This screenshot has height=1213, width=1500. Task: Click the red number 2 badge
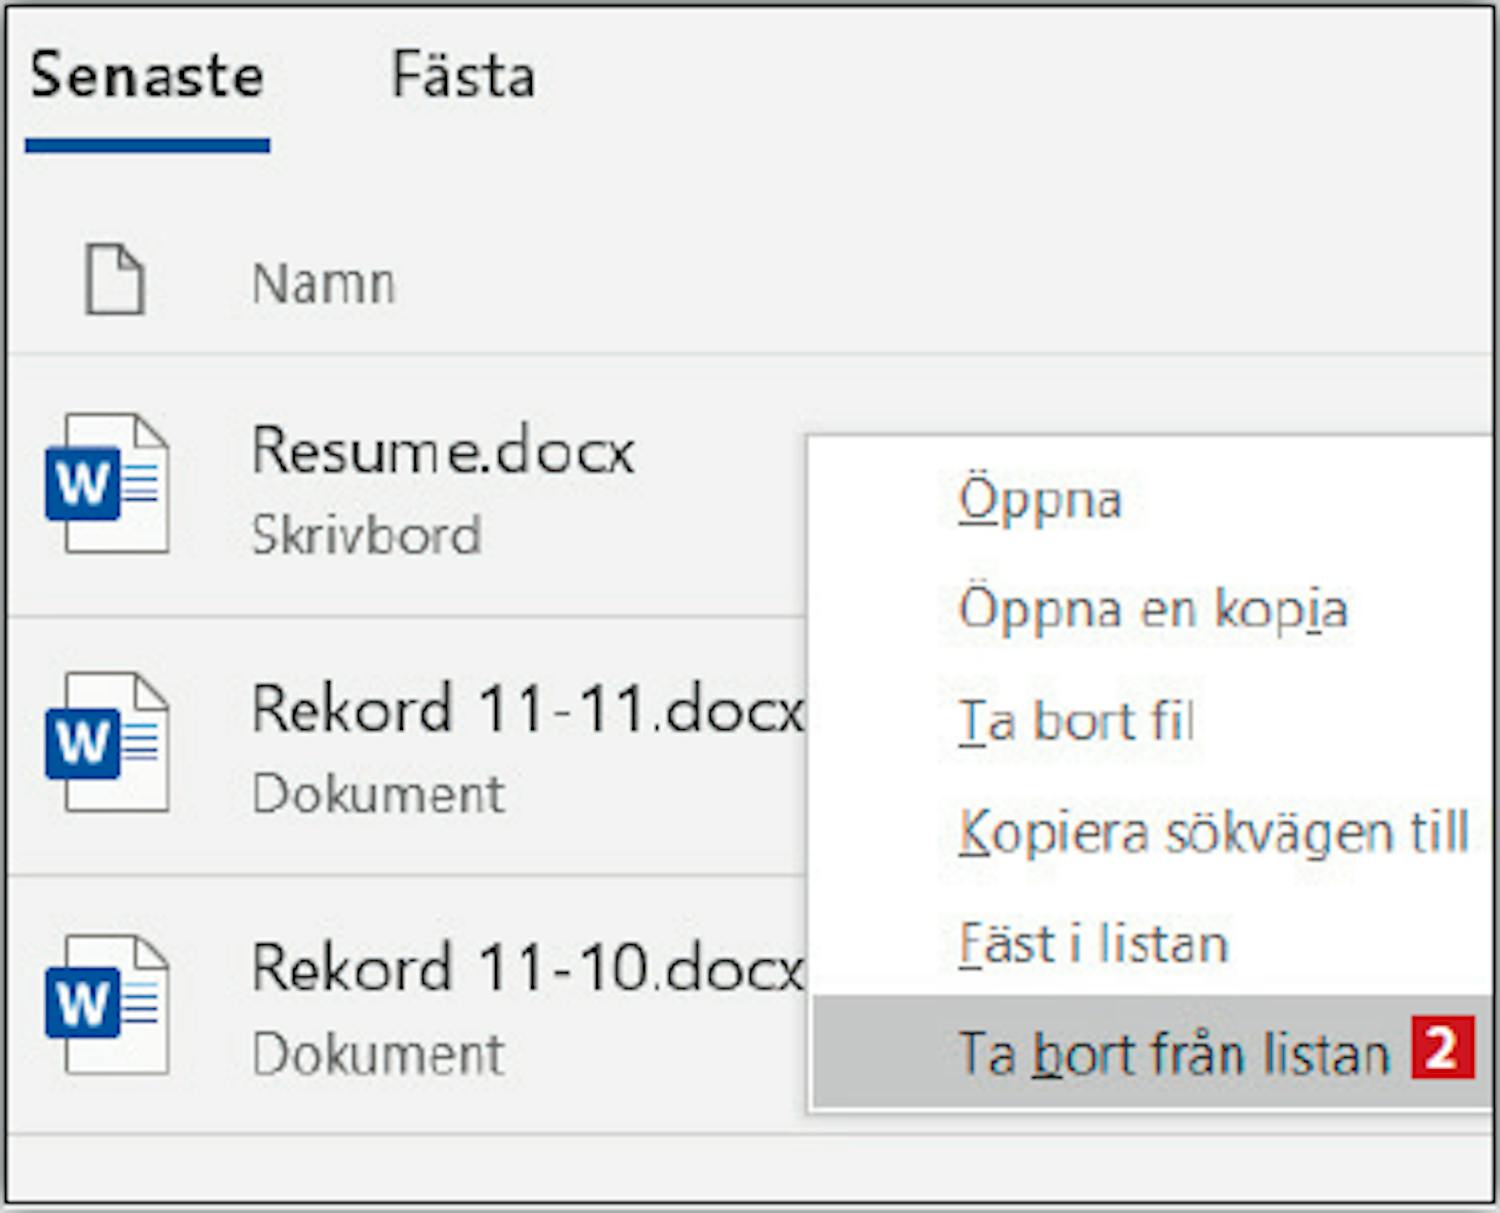click(x=1442, y=1048)
